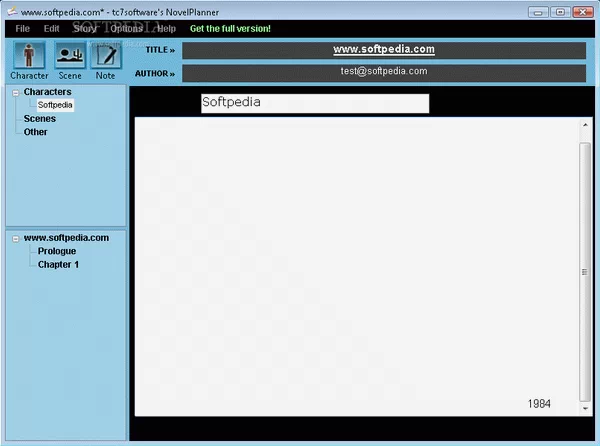Click the Get the full version! link
Image resolution: width=600 pixels, height=446 pixels.
230,29
